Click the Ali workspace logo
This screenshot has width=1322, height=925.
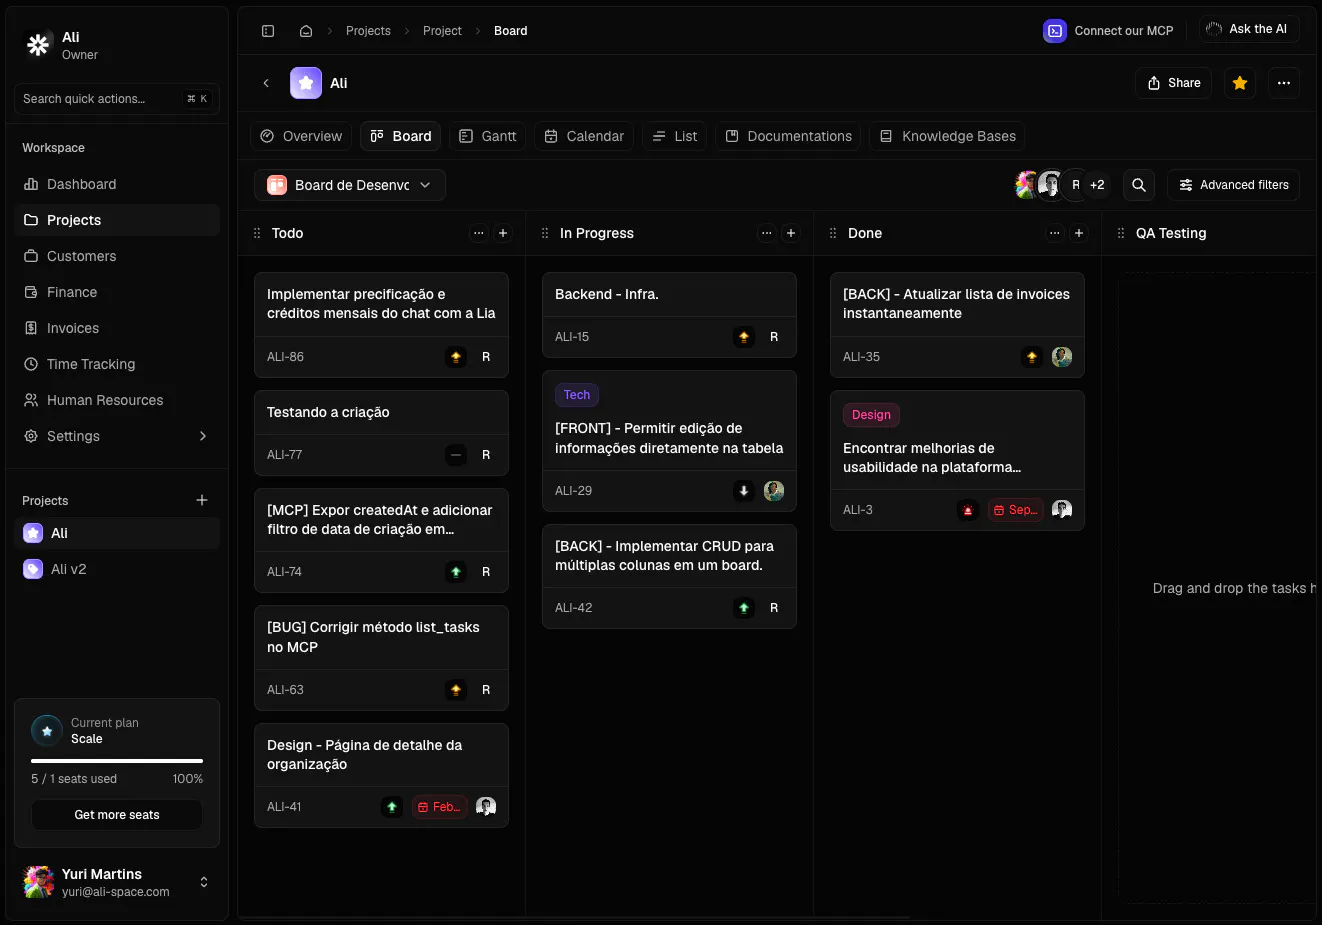point(38,45)
